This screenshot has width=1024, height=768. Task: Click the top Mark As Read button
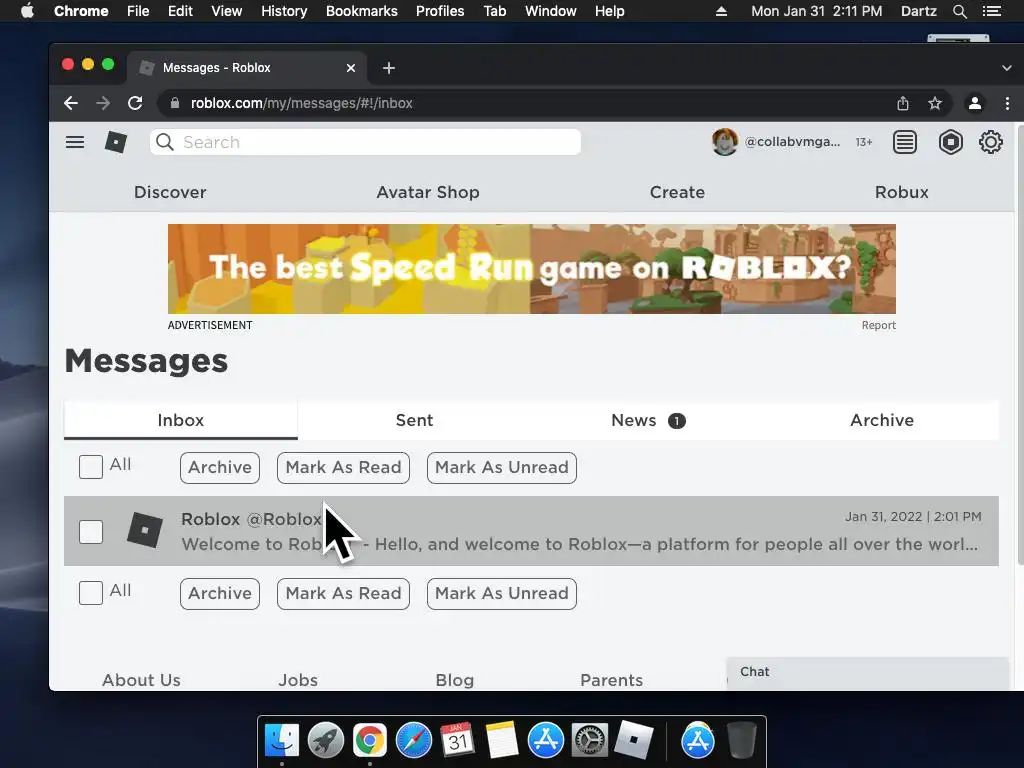click(344, 468)
